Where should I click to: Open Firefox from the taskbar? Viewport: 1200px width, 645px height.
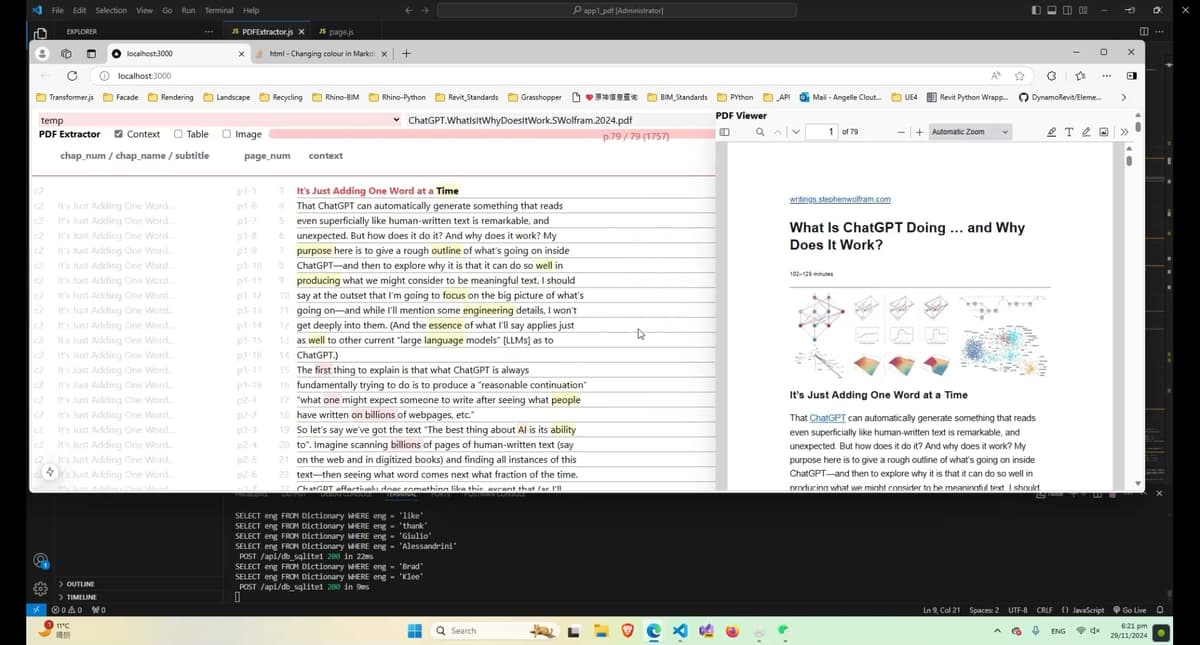[x=732, y=631]
